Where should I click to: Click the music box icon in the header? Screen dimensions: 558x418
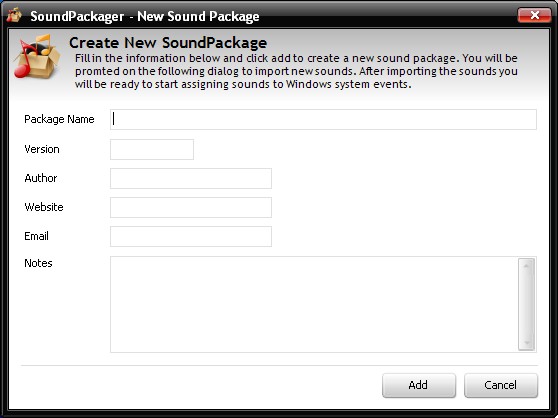[x=37, y=56]
